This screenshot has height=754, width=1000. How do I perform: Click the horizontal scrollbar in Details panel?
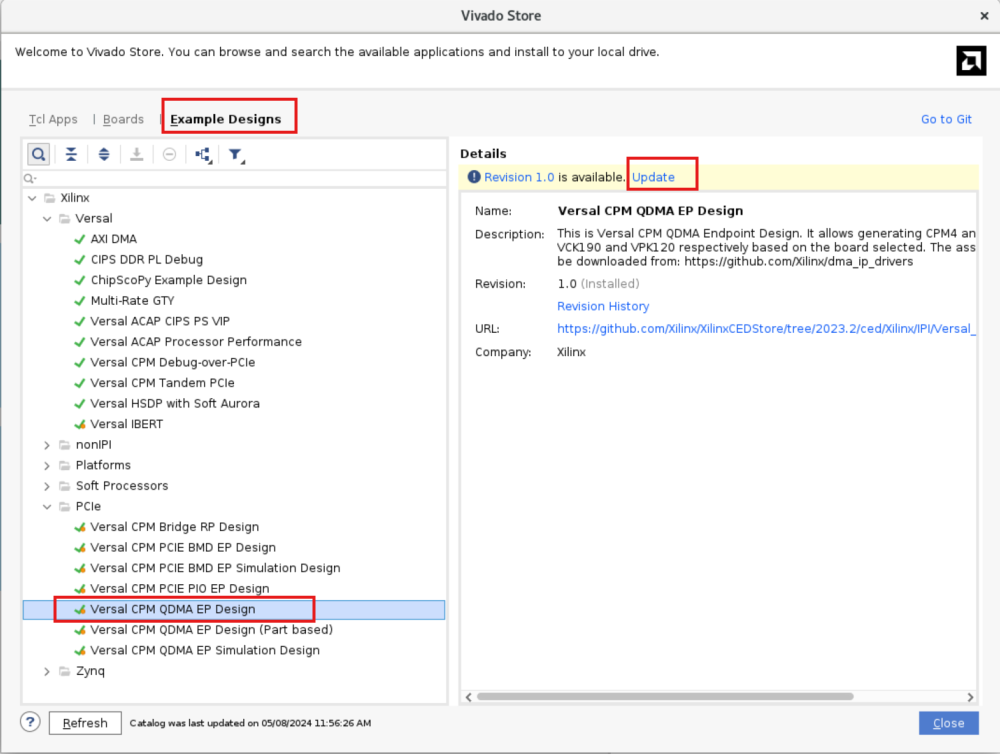point(665,696)
